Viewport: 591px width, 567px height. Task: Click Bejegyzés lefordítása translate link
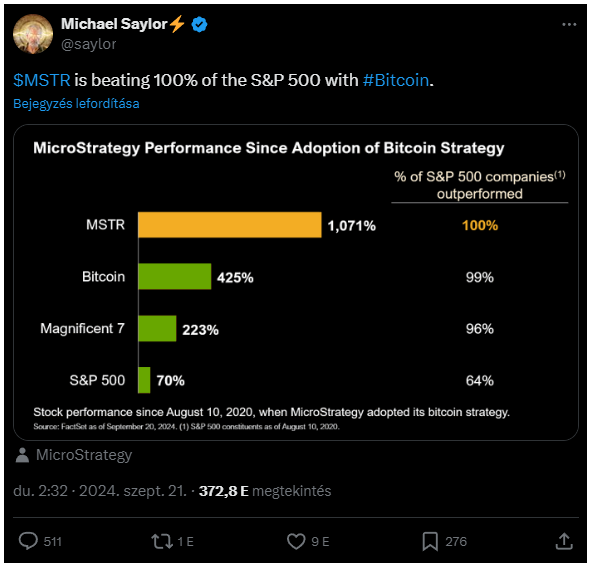point(76,104)
